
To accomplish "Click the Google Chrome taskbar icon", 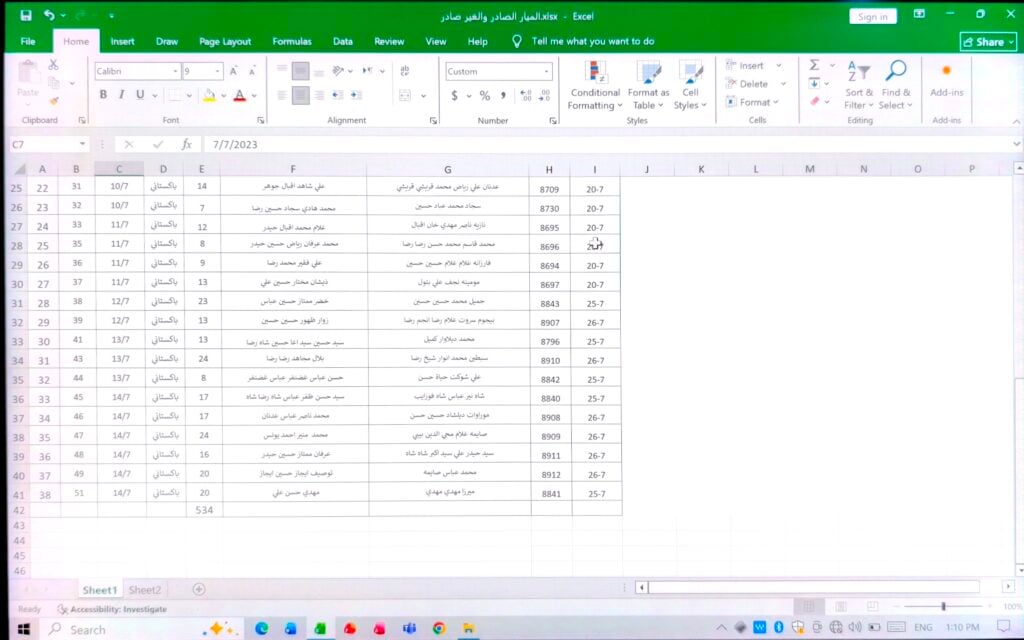I will (x=439, y=628).
